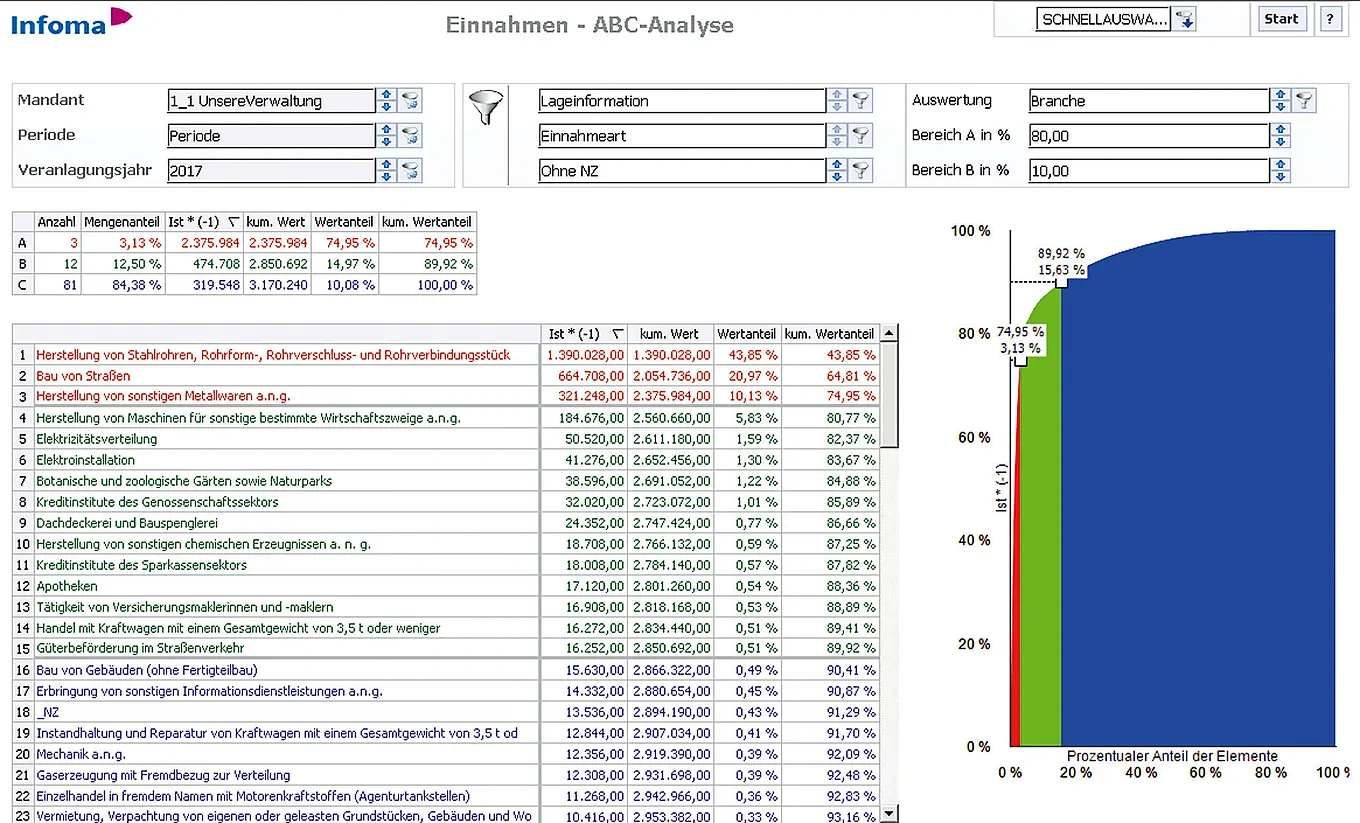Screen dimensions: 1360x823
Task: Open the Einnahmeart filter icon
Action: pos(860,136)
